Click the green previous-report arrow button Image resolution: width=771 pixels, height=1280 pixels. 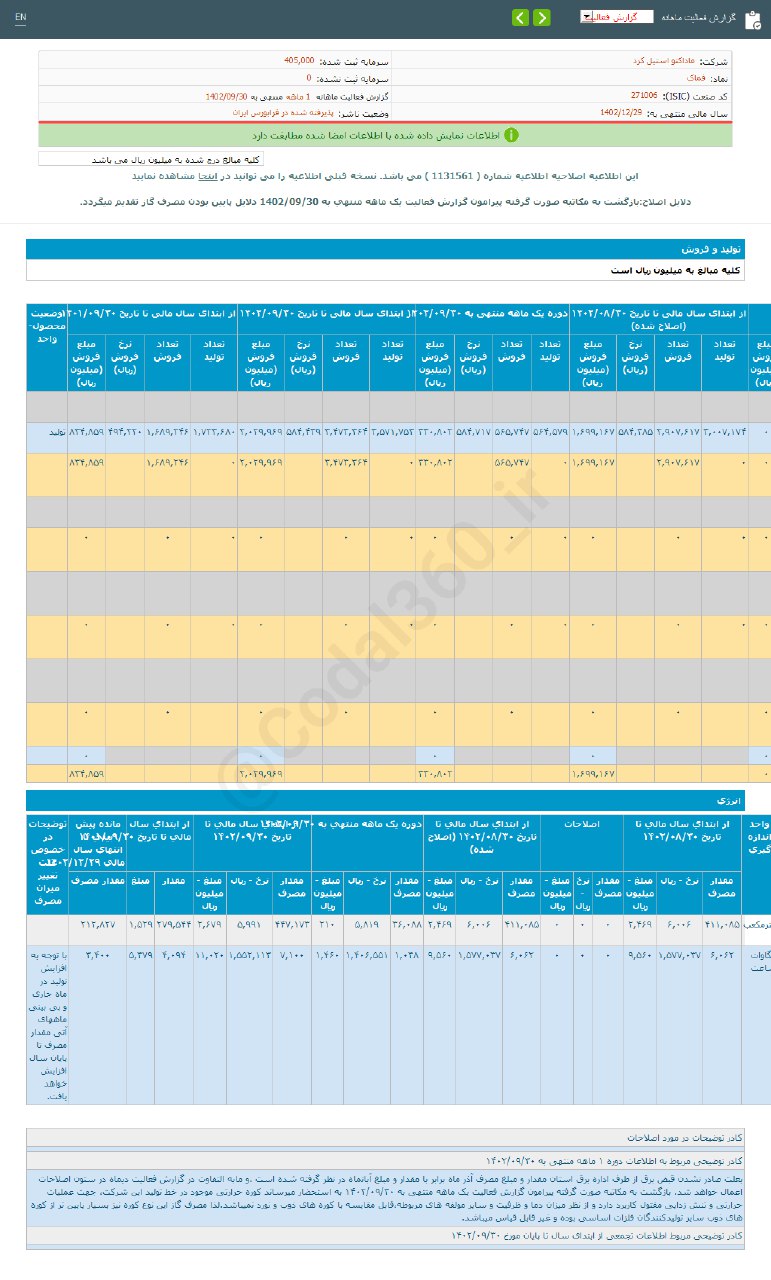[520, 17]
